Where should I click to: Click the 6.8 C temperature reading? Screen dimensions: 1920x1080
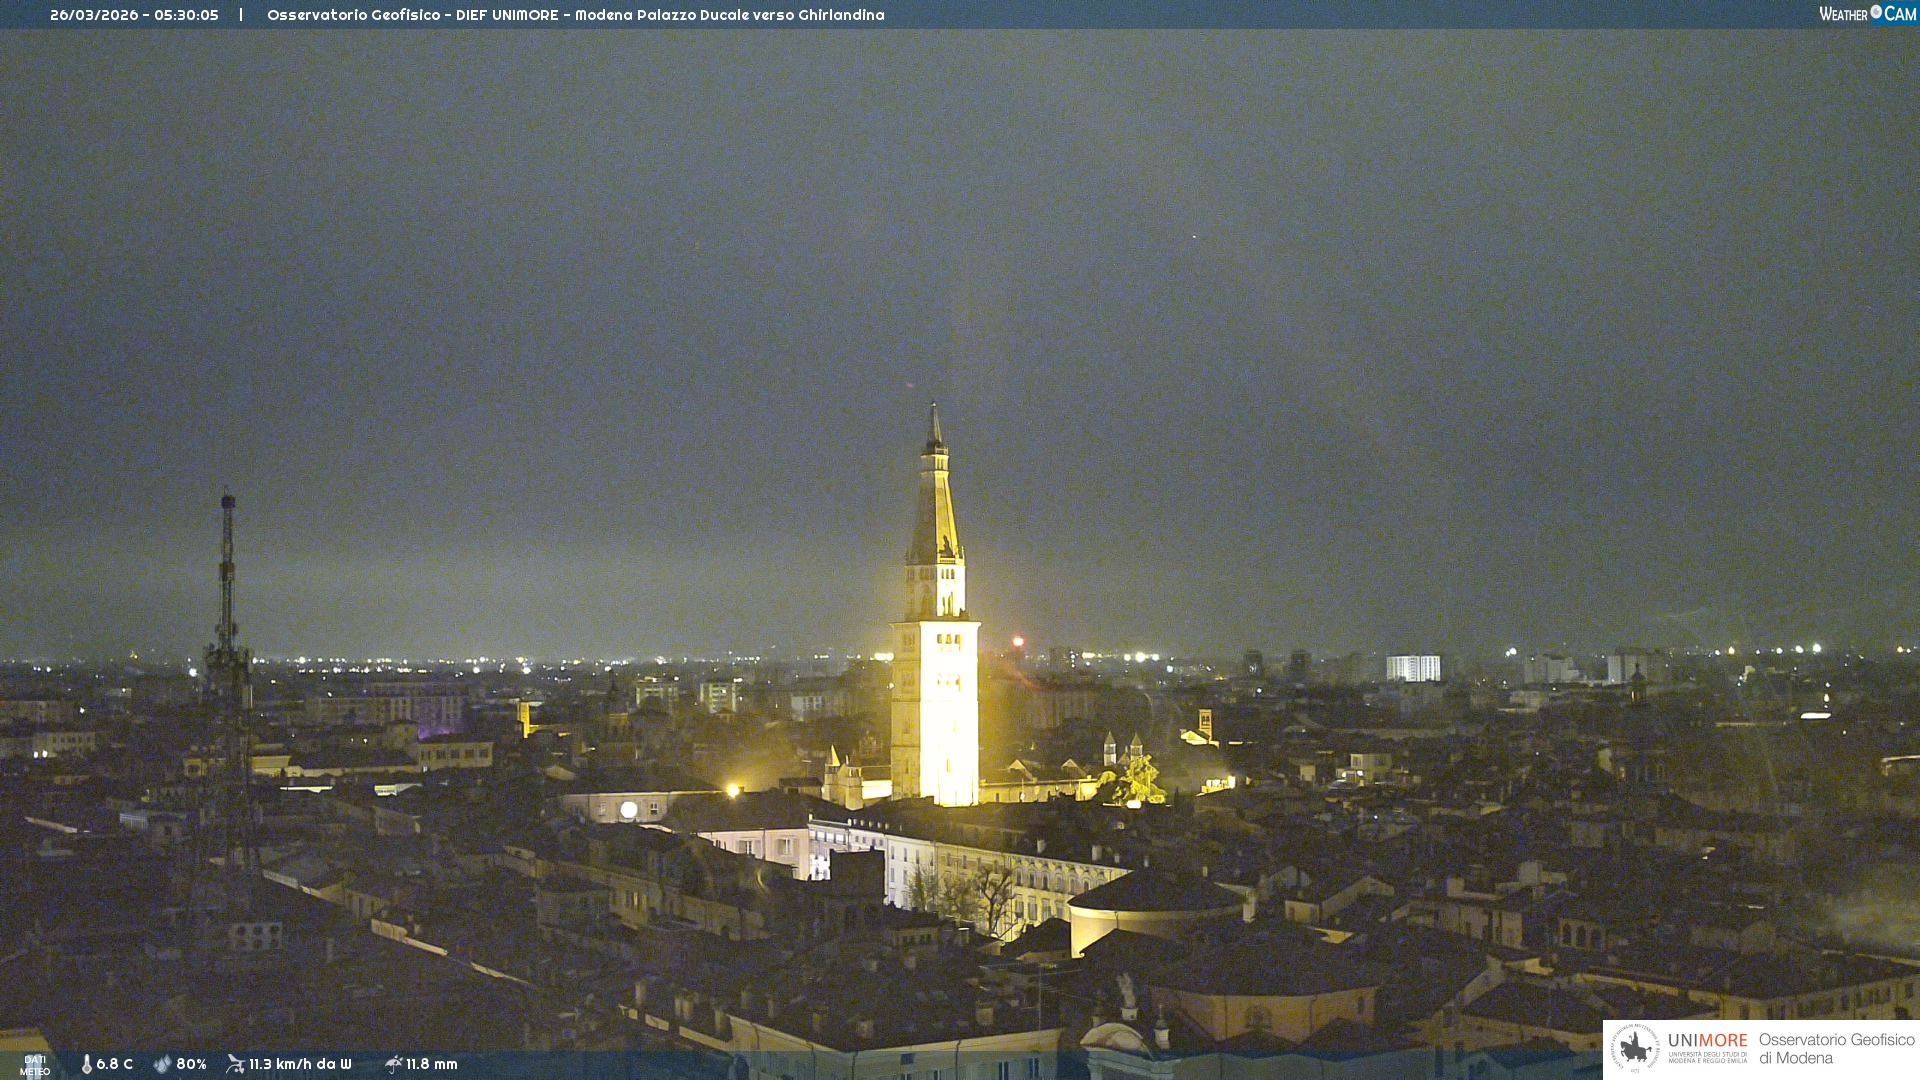(x=115, y=1064)
